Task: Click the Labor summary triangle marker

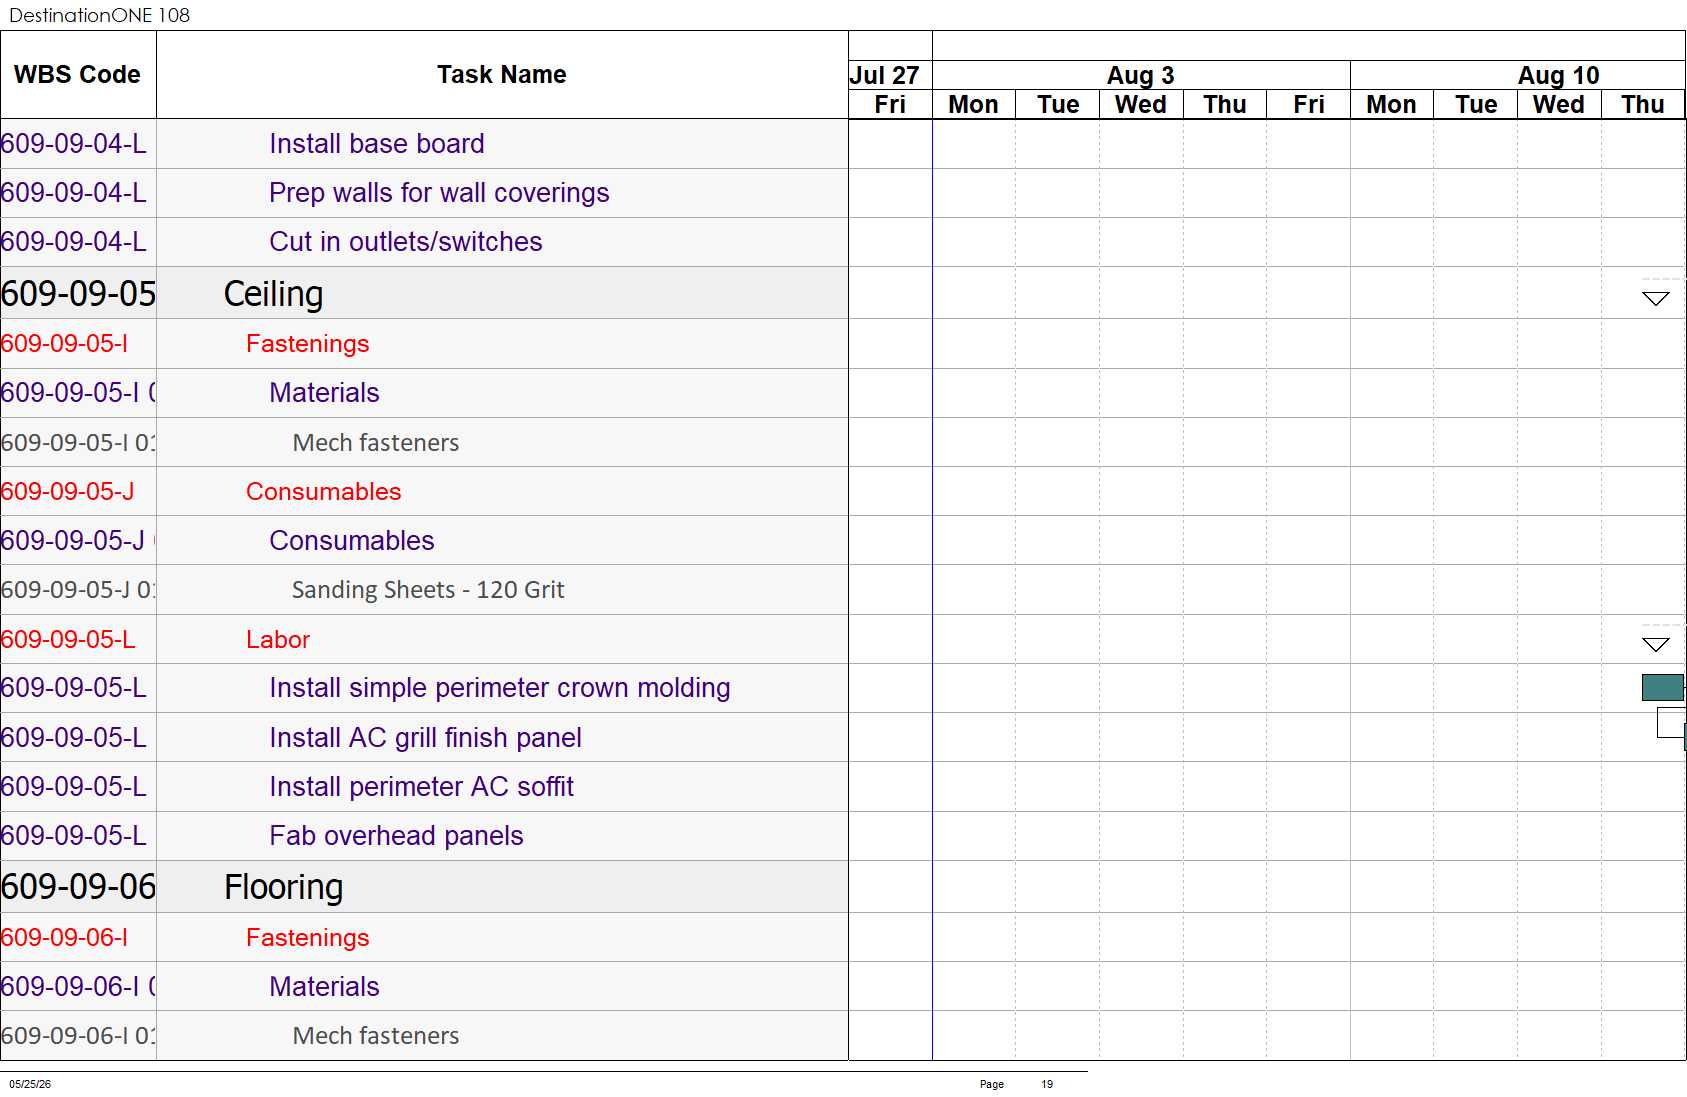Action: [1656, 644]
